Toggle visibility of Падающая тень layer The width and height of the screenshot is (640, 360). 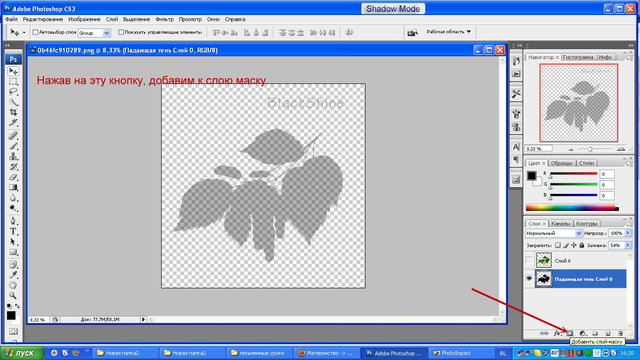[x=529, y=279]
